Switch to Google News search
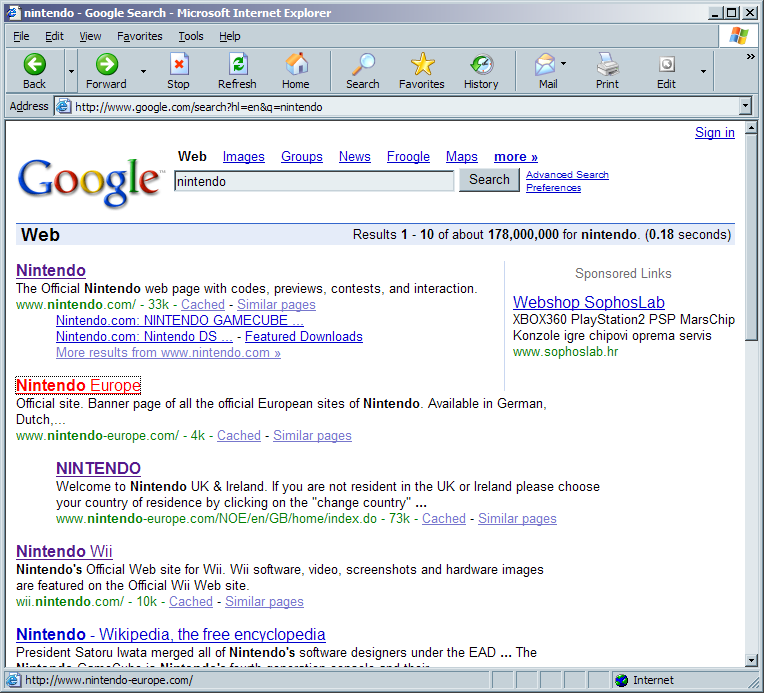 355,156
